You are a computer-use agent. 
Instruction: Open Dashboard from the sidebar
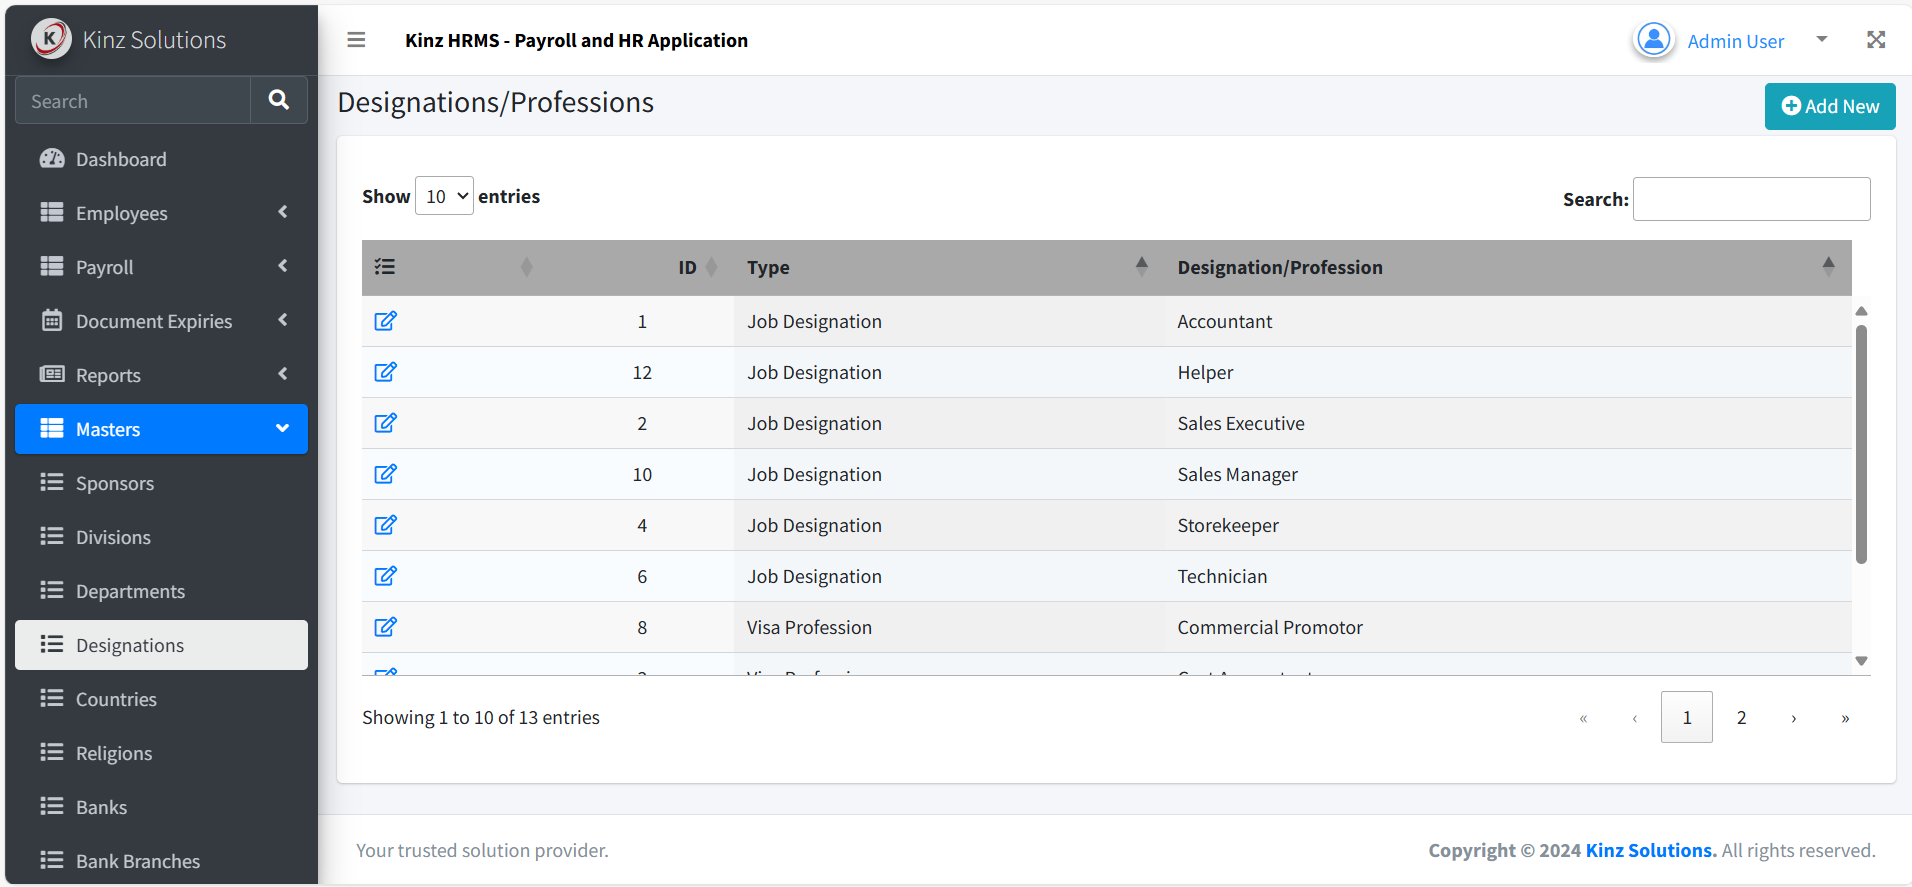click(161, 159)
